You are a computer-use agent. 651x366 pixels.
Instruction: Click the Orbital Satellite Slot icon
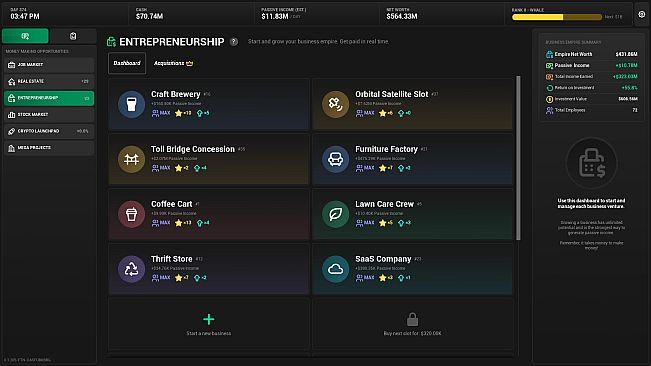point(335,104)
